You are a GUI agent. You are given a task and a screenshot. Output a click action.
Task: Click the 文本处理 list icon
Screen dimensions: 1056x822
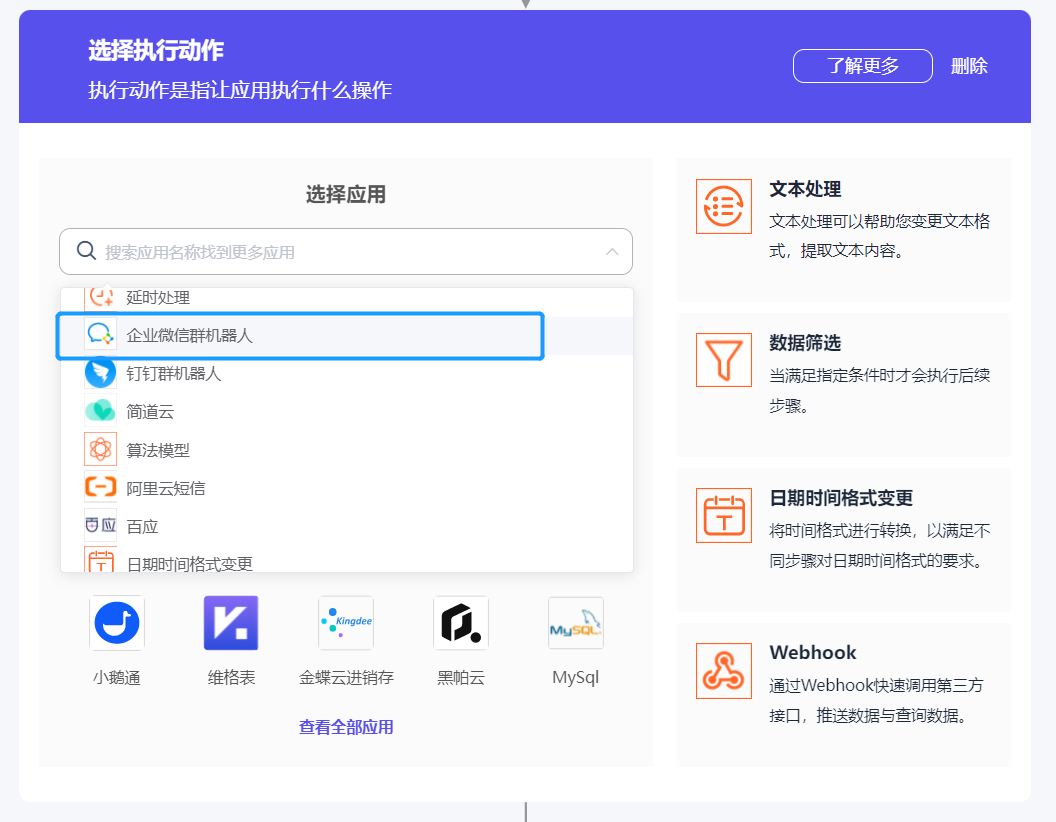(x=724, y=206)
